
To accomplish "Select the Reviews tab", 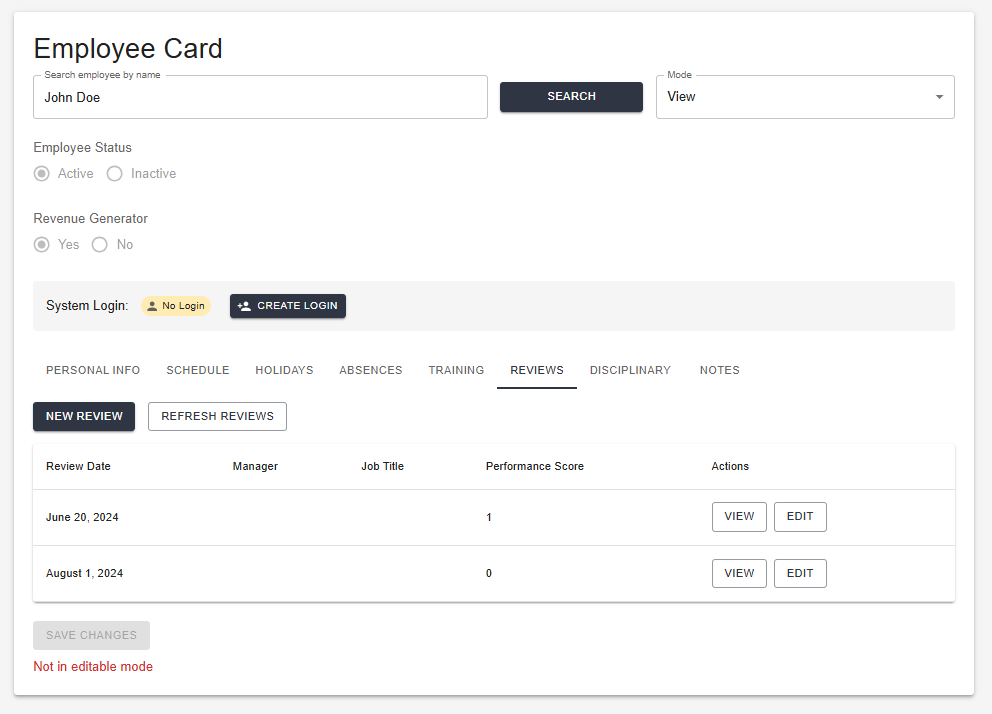I will [537, 371].
